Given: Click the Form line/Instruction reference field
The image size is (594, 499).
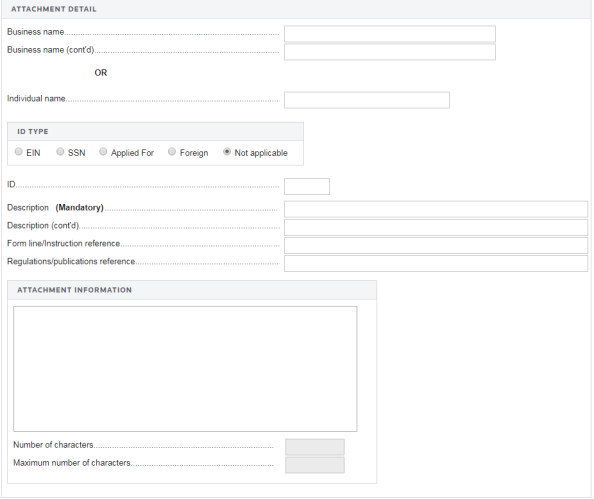Looking at the screenshot, I should tap(436, 245).
